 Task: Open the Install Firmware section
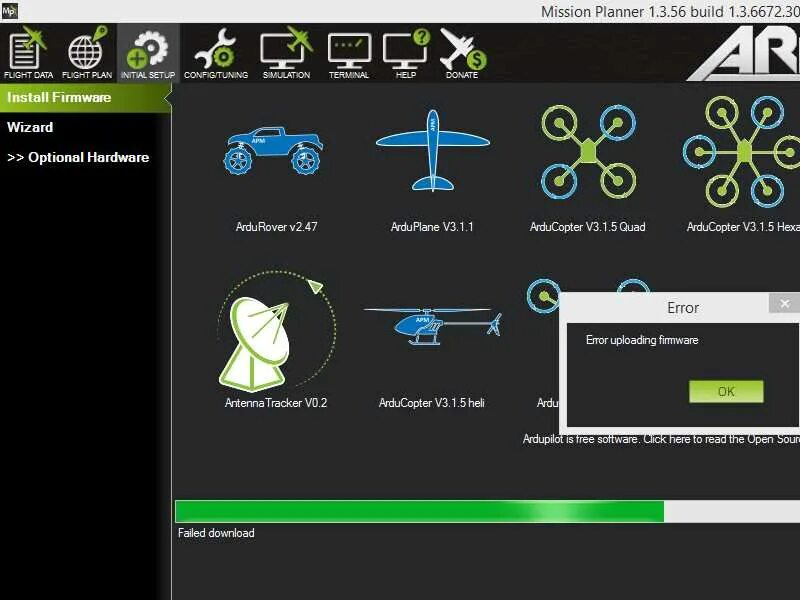tap(86, 97)
